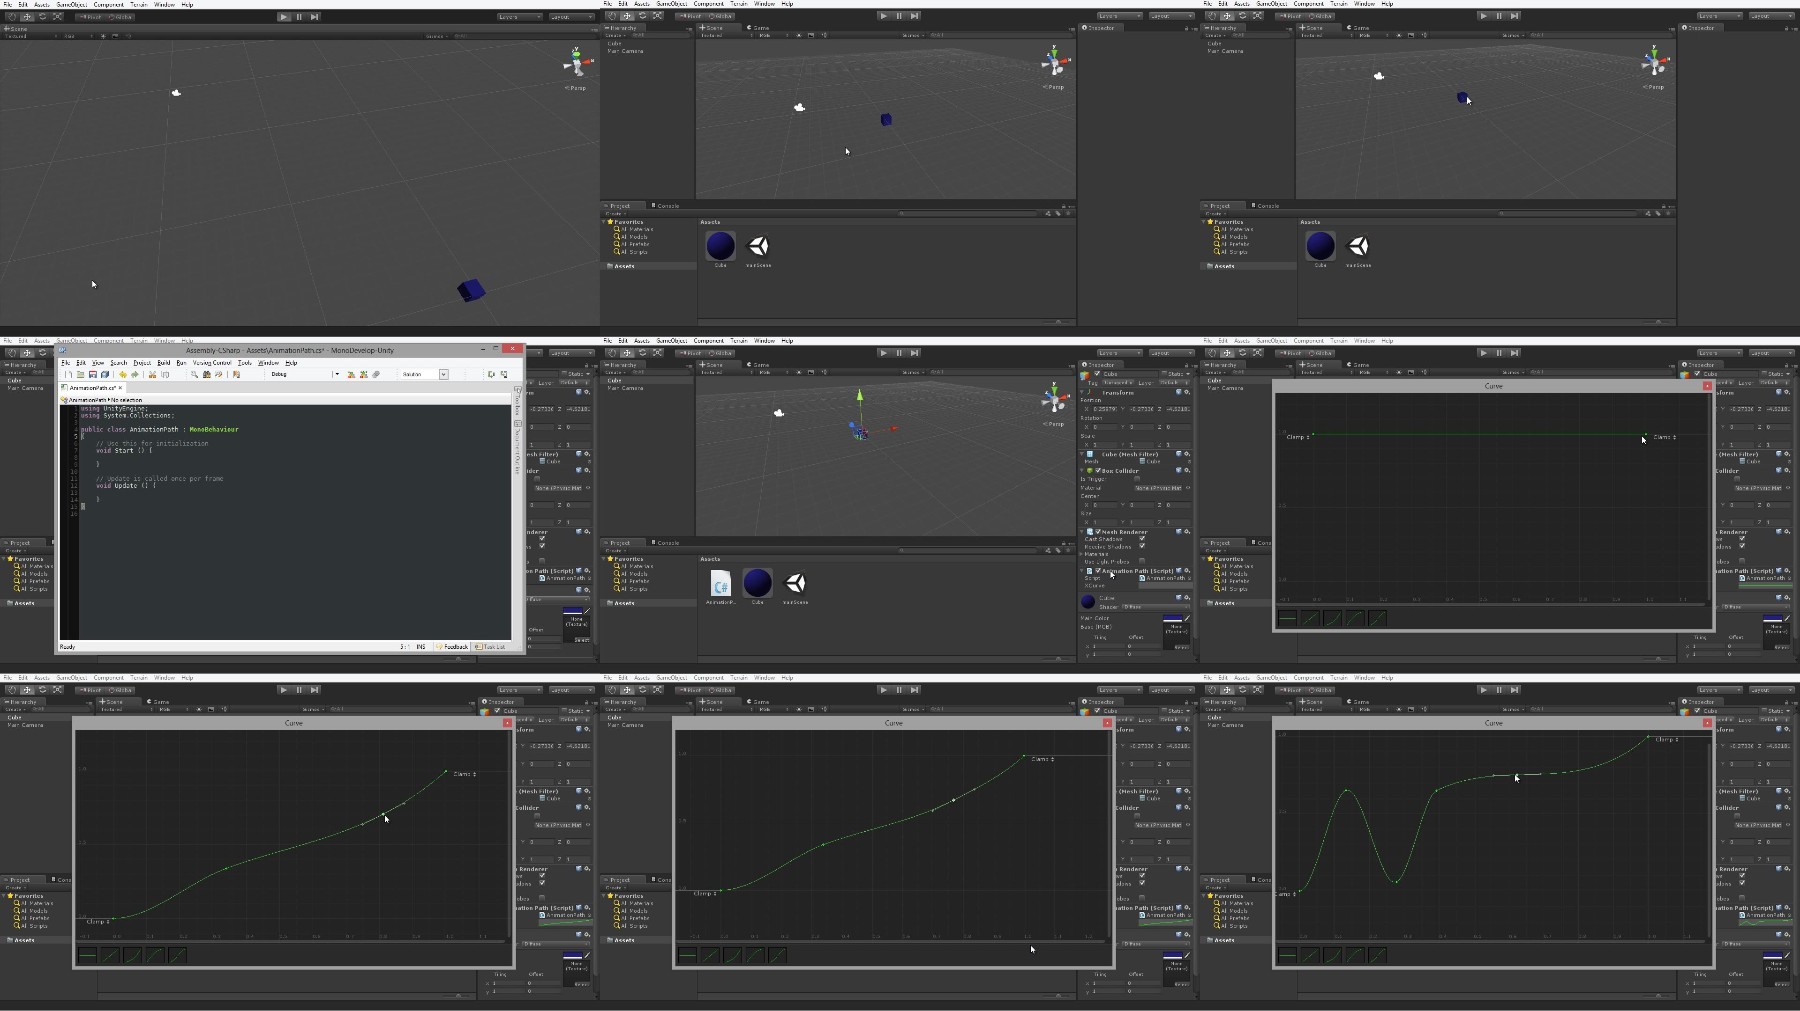This screenshot has height=1011, width=1800.
Task: Click orientation gizmo in top-left maximized Scene
Action: 576,64
